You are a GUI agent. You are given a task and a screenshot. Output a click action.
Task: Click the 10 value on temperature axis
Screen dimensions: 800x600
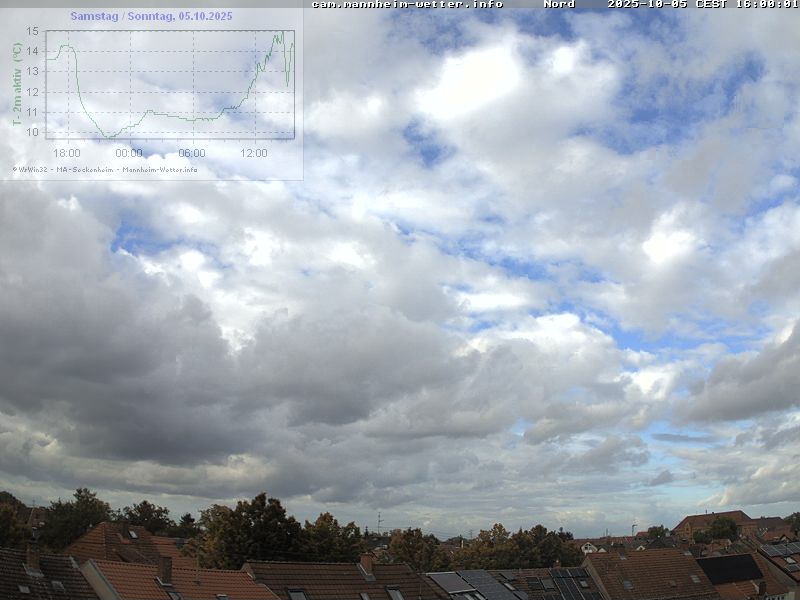33,132
